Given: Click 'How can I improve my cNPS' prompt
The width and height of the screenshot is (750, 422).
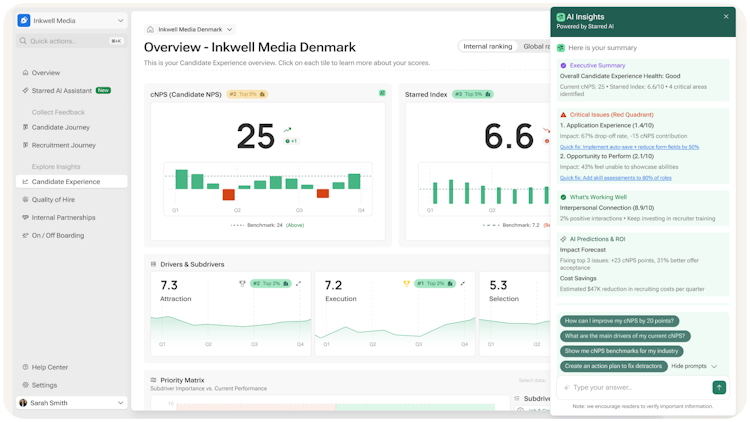Looking at the screenshot, I should [x=619, y=321].
